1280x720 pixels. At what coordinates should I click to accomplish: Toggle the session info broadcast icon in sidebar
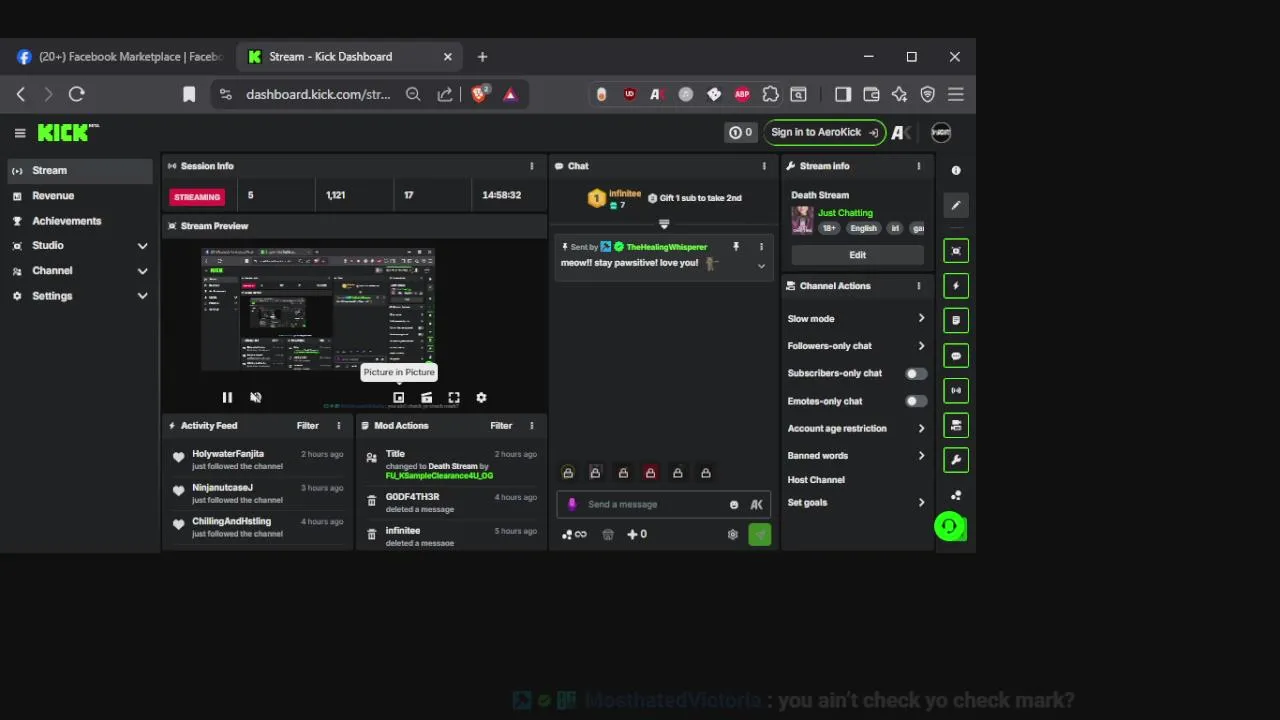956,390
